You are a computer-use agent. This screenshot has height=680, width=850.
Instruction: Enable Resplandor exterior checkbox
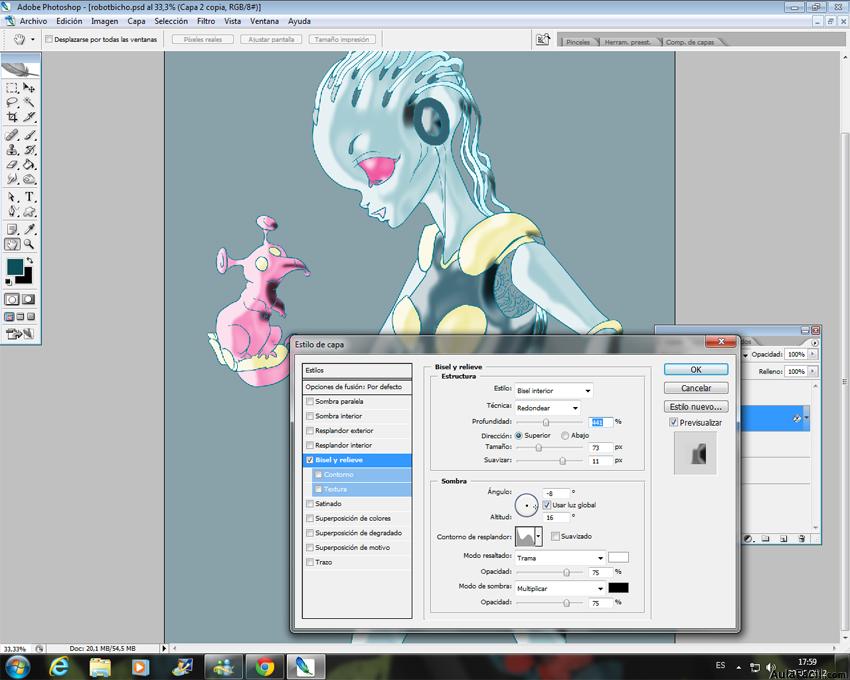[310, 431]
